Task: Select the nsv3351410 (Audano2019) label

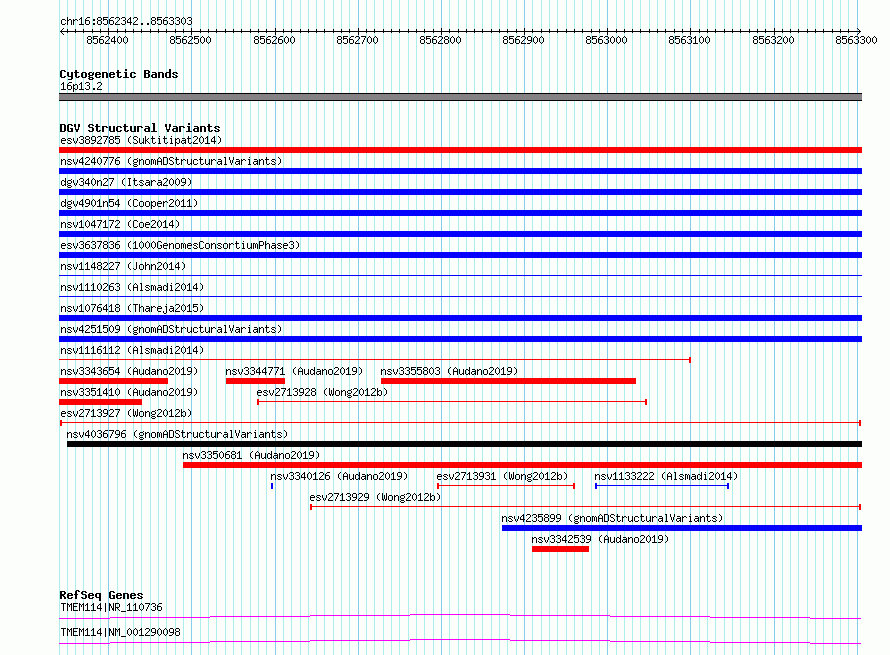Action: pos(129,392)
